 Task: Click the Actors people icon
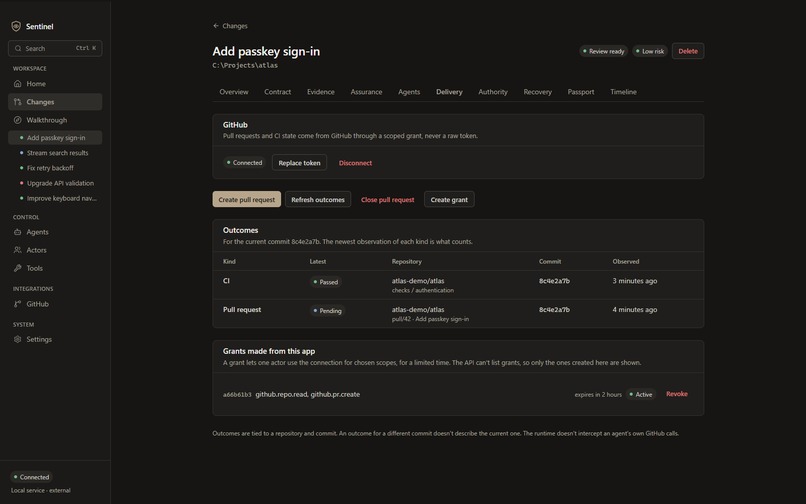point(17,250)
